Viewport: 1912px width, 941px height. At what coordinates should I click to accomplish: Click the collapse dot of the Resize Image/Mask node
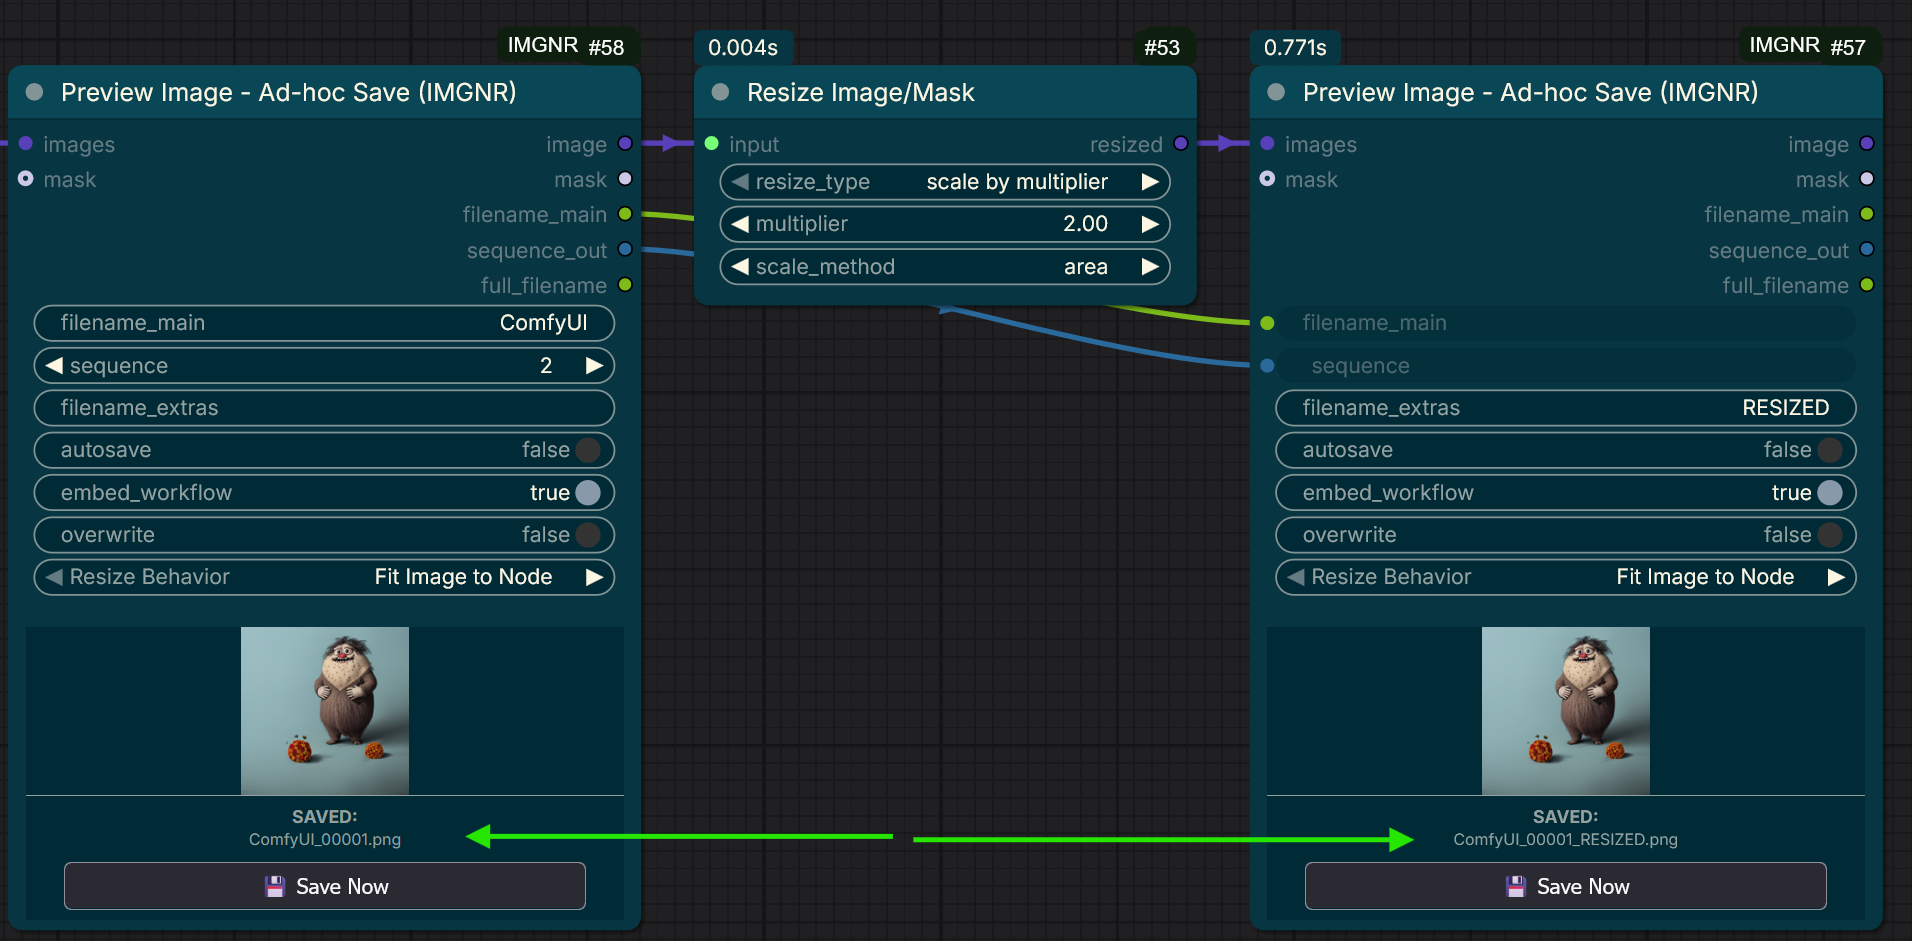(x=720, y=92)
